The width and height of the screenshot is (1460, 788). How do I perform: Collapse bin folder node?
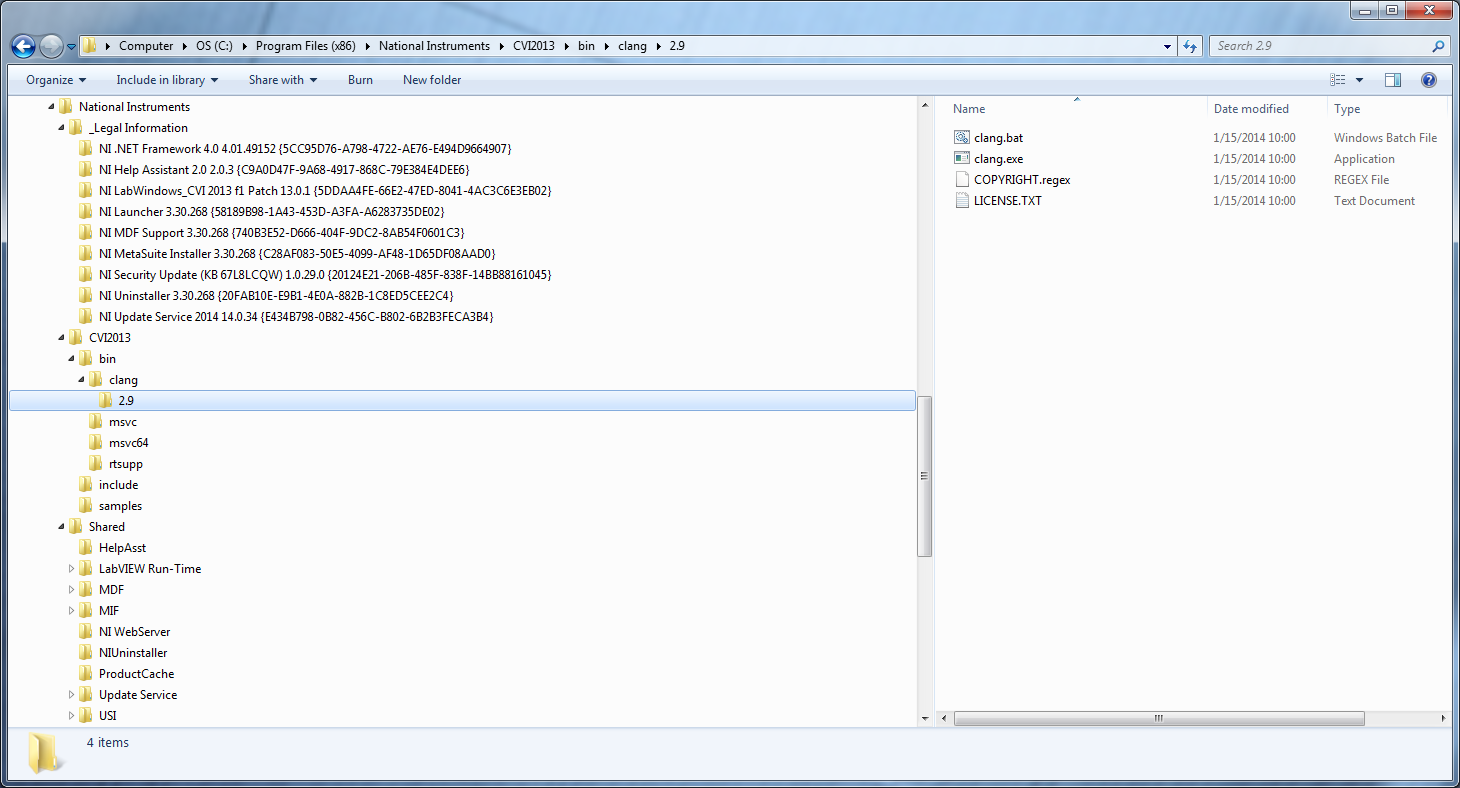coord(71,359)
